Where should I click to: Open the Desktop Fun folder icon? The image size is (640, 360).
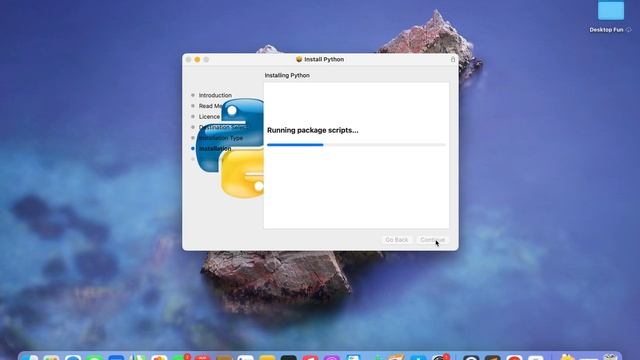tap(611, 10)
